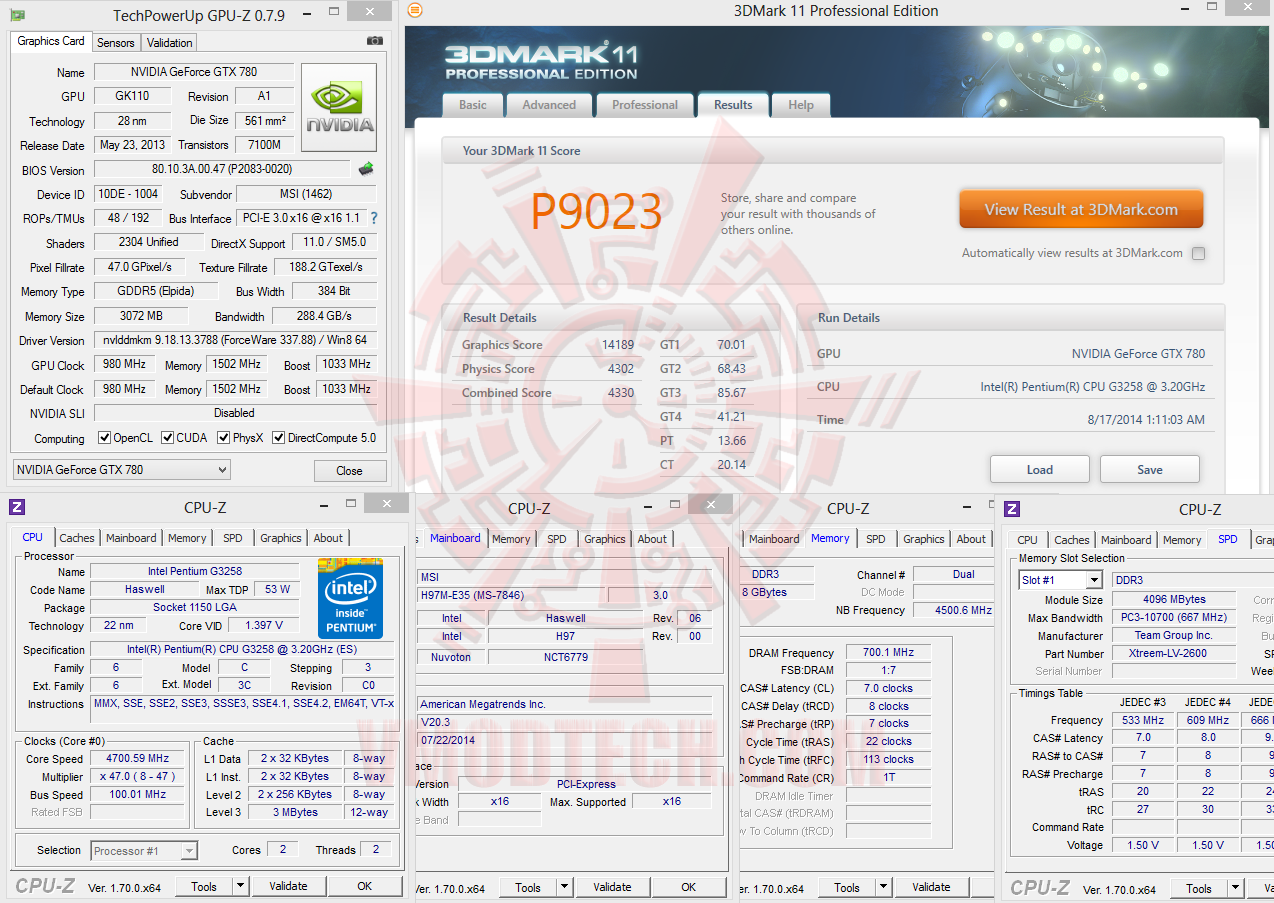Click the Combined Score value 4330

[x=623, y=393]
